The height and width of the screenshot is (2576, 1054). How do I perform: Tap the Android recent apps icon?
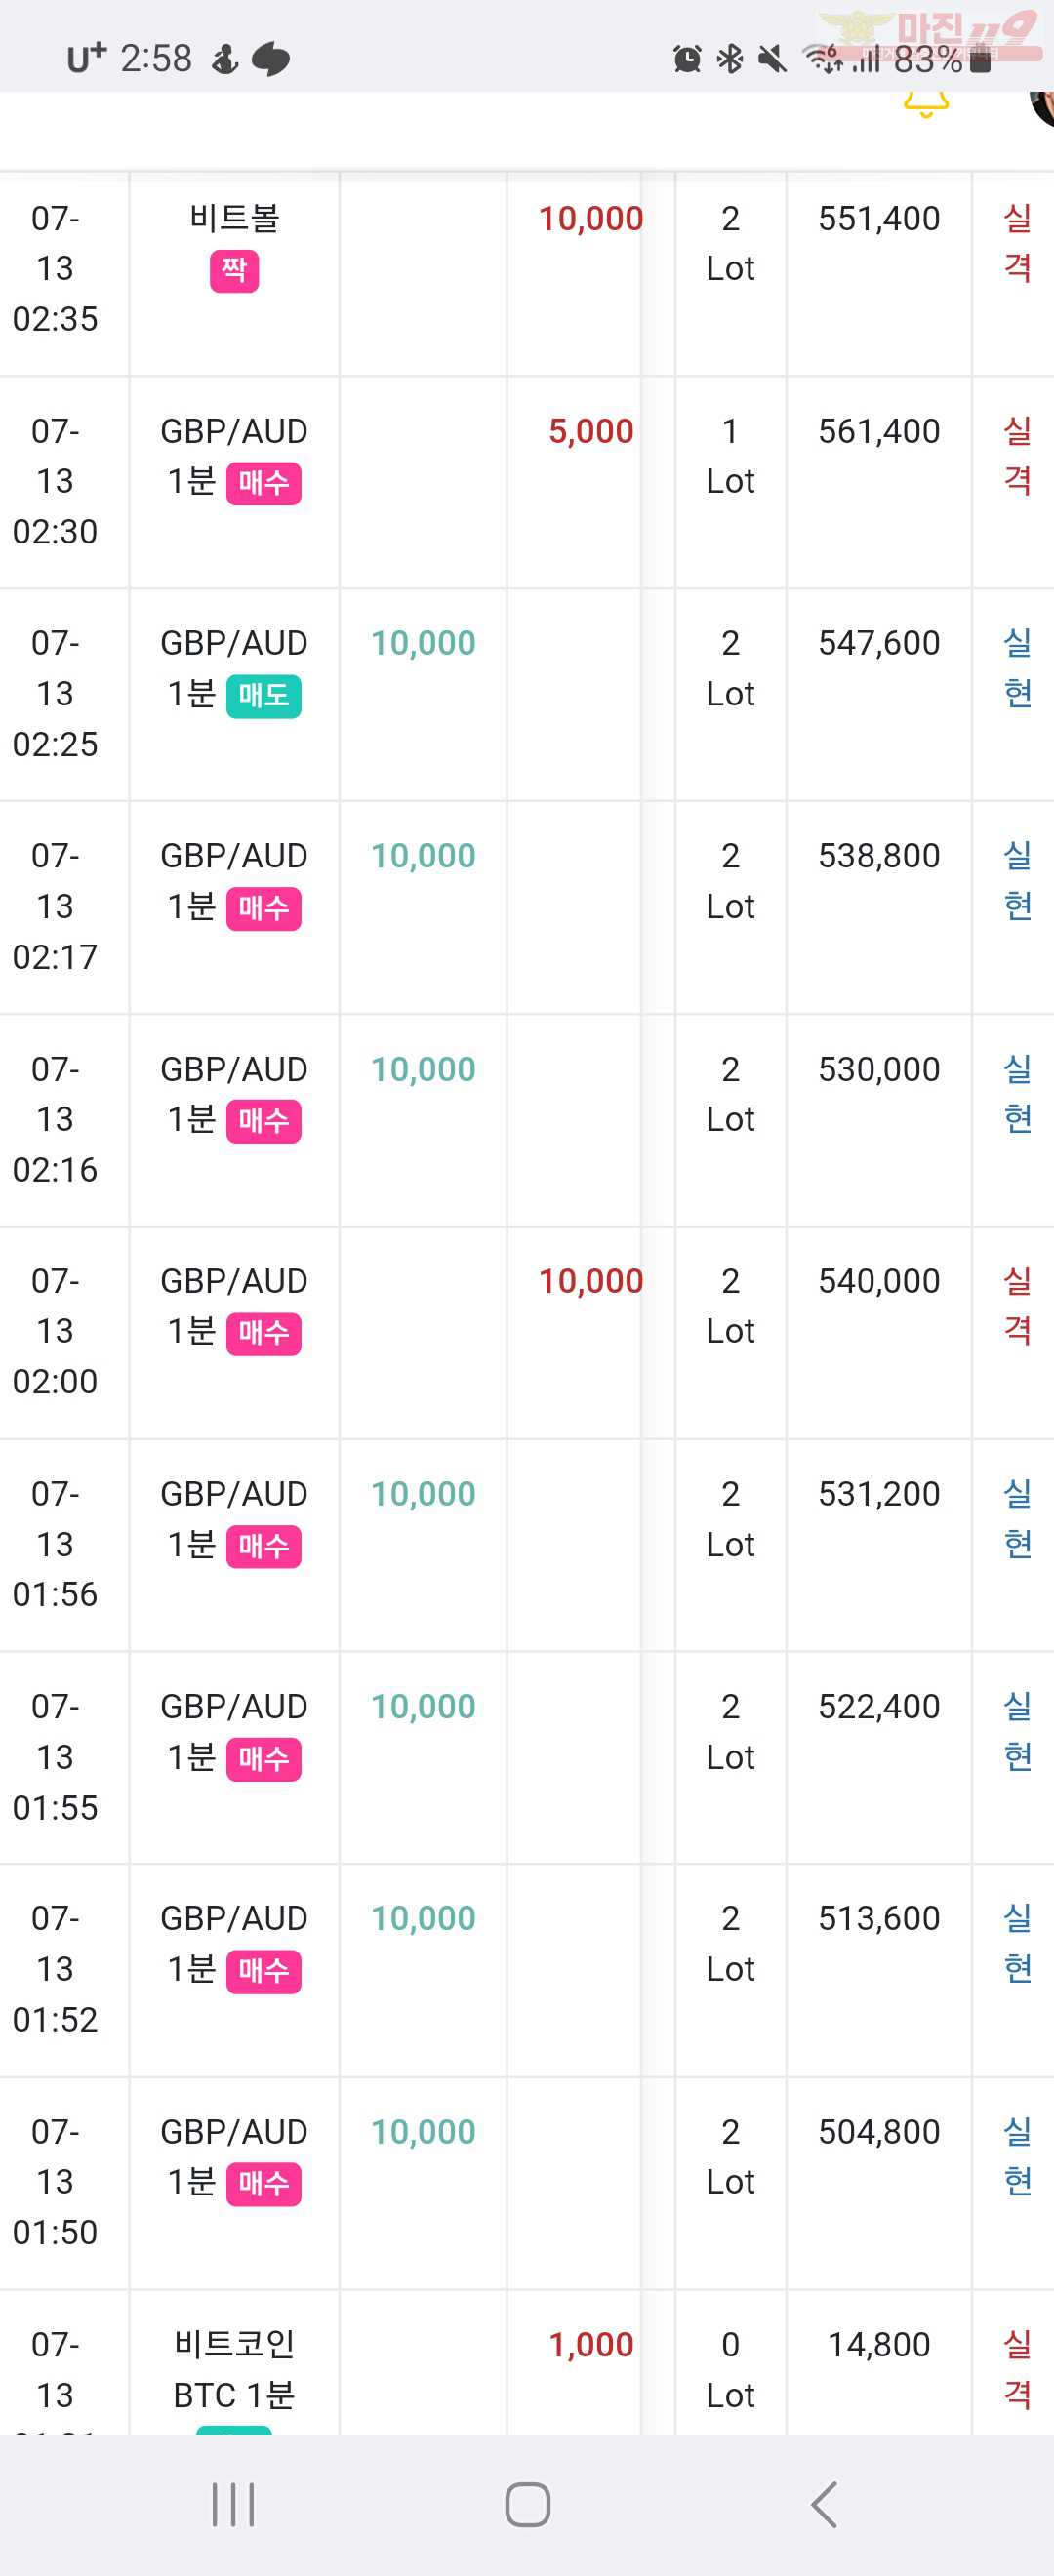(x=233, y=2505)
